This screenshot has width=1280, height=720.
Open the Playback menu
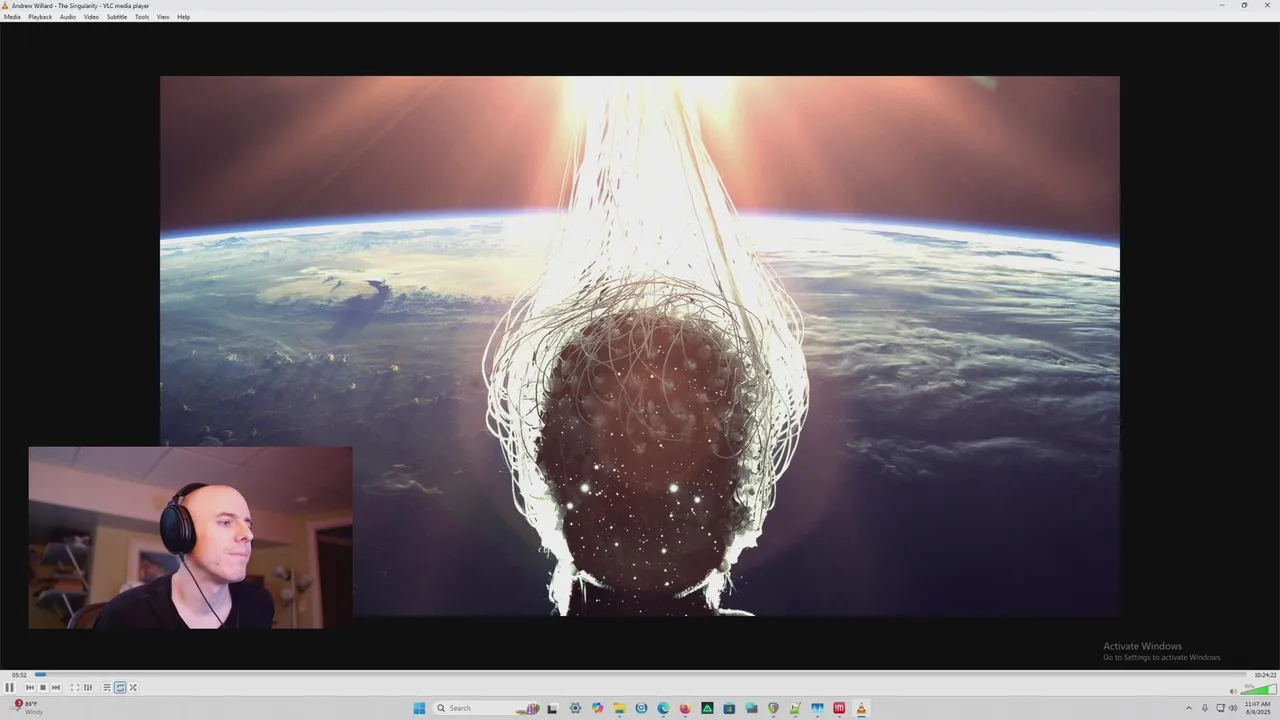click(40, 17)
